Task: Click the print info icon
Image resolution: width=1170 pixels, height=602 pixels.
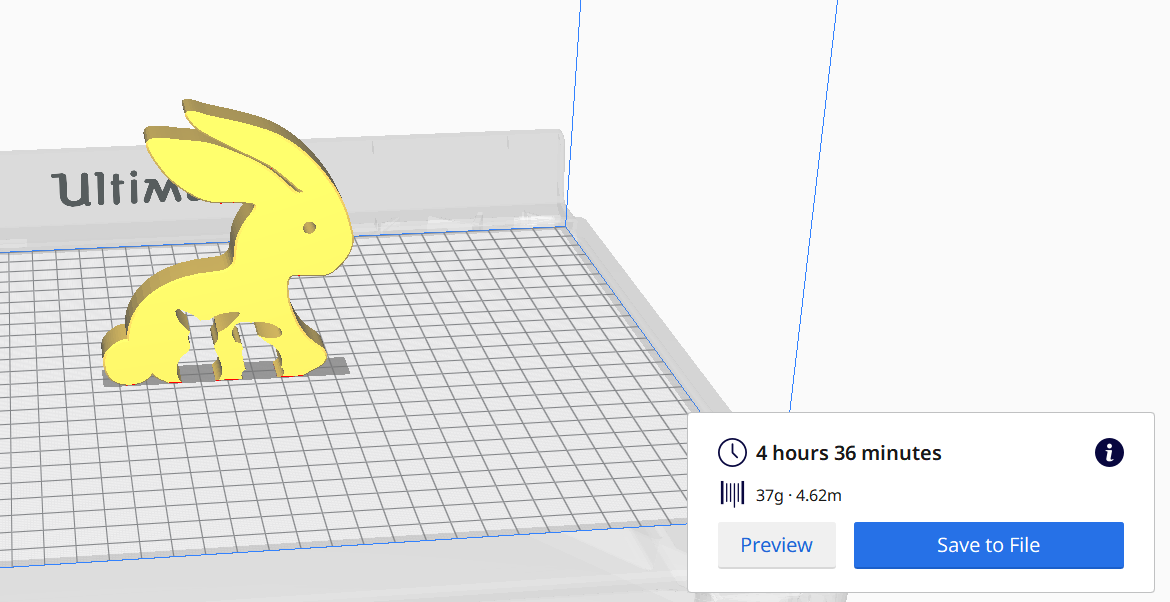Action: point(1109,452)
